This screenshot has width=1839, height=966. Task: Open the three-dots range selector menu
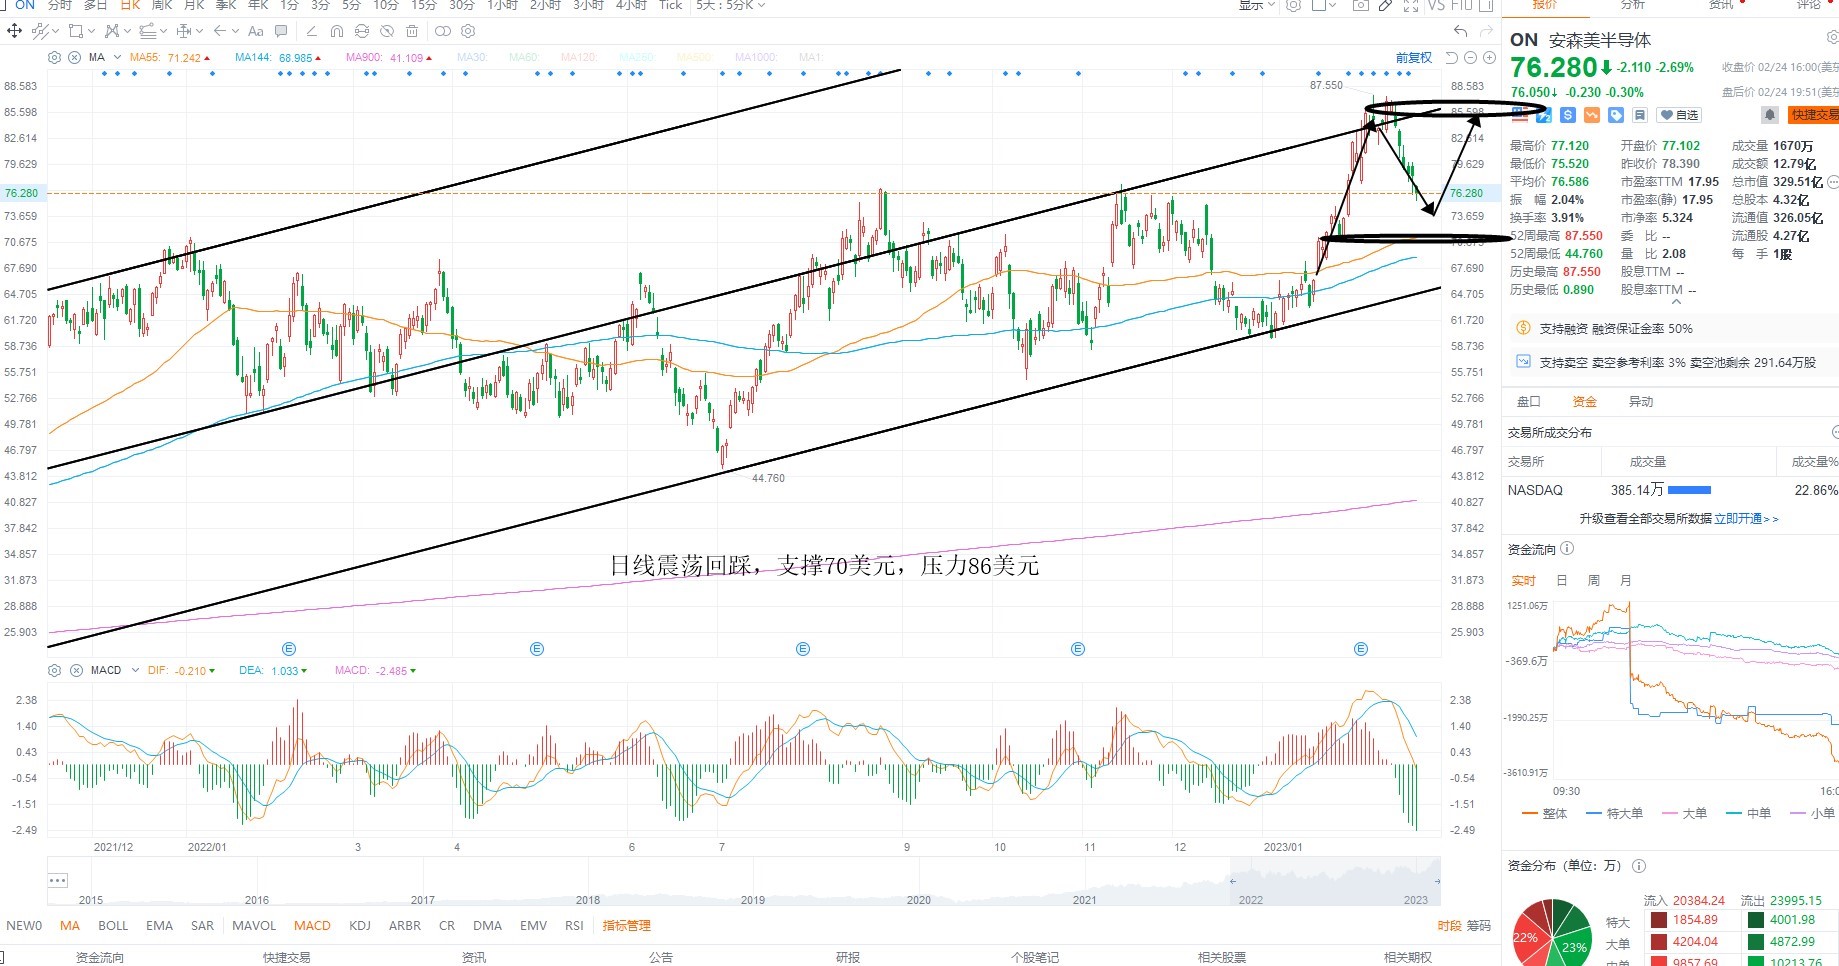(58, 881)
